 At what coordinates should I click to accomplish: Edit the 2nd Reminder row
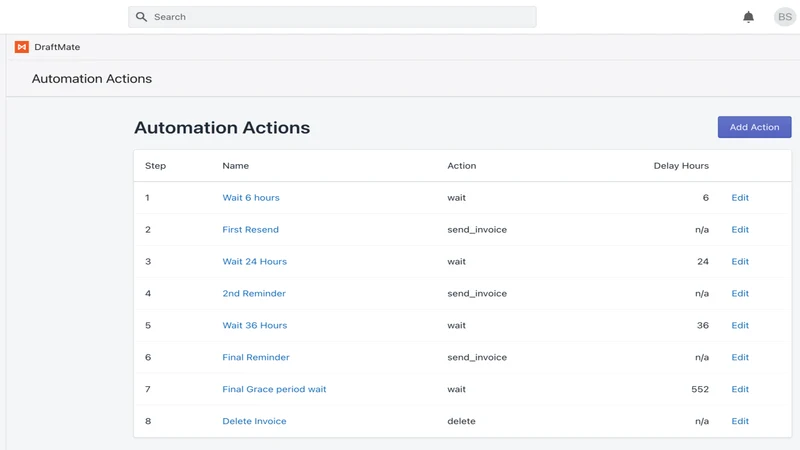740,293
